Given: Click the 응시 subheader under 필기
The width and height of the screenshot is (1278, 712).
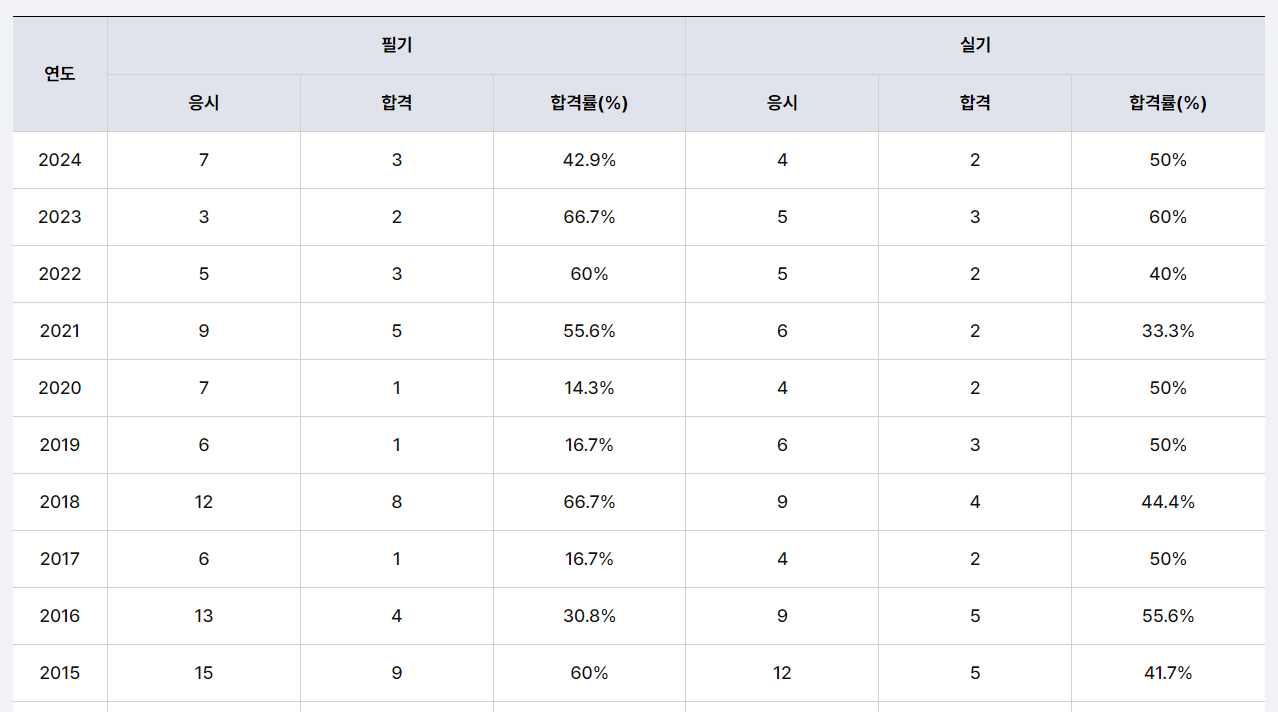Looking at the screenshot, I should pyautogui.click(x=204, y=103).
